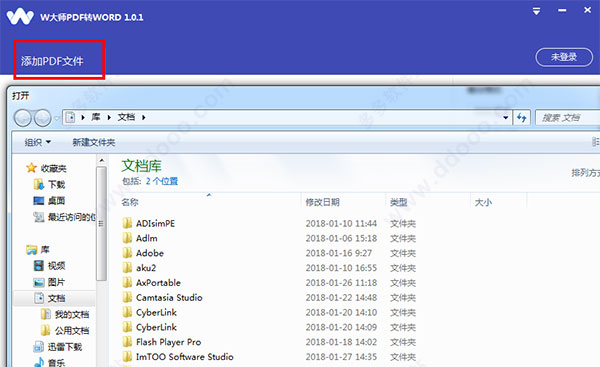Select 库 in the navigation pane

coord(45,250)
